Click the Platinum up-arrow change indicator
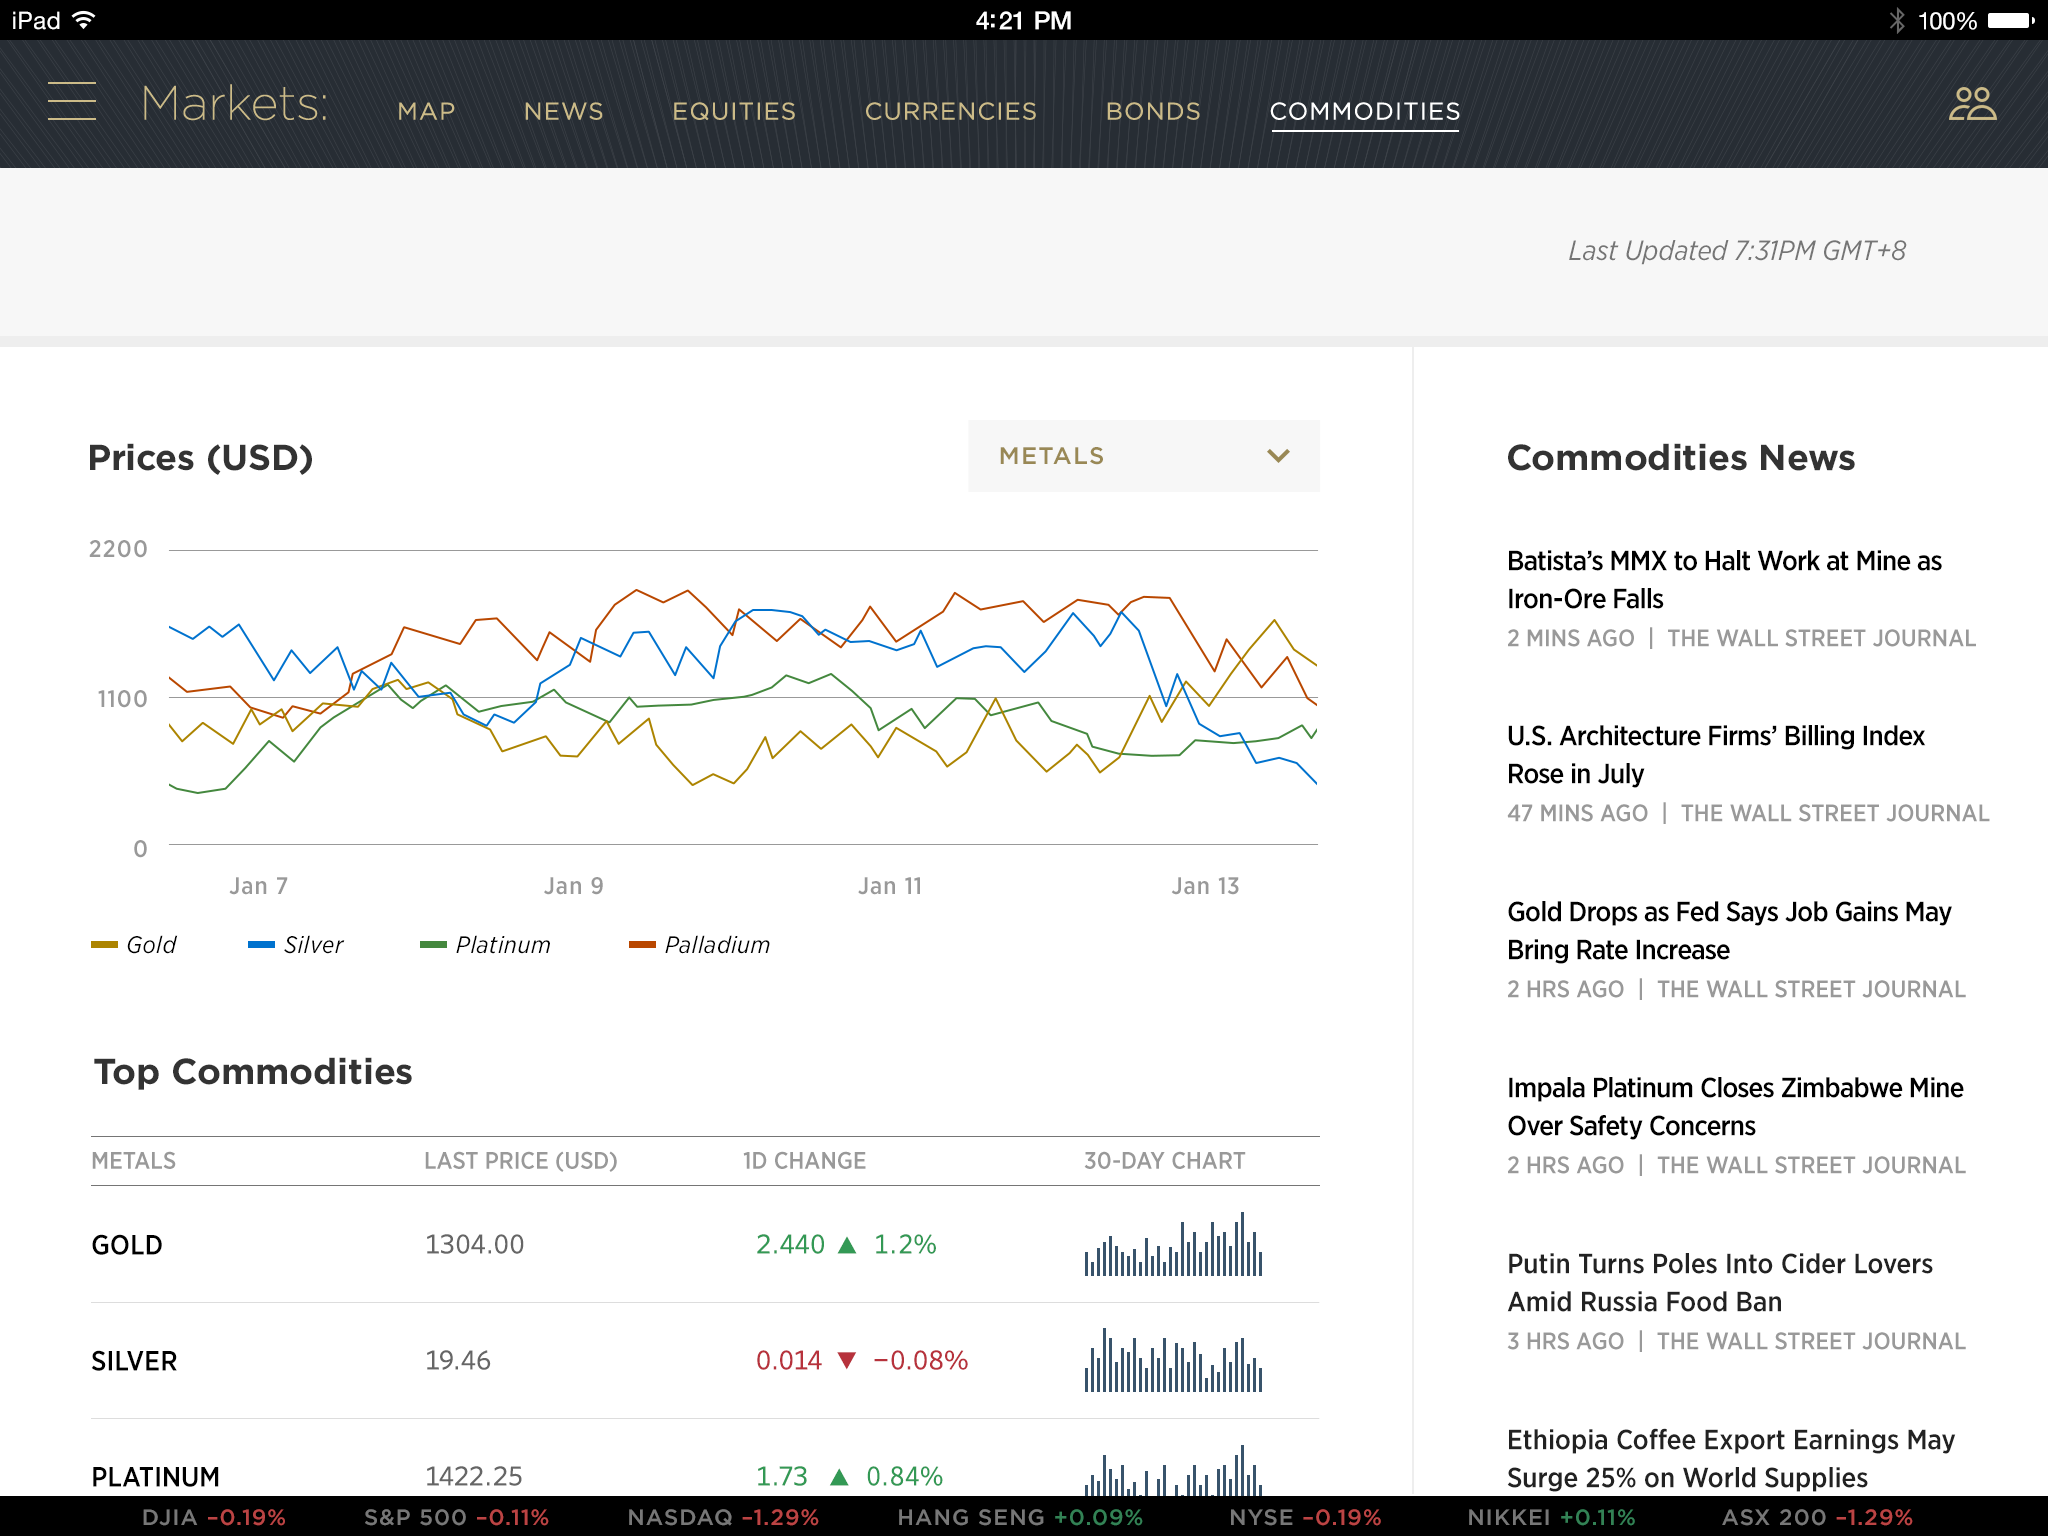Viewport: 2048px width, 1536px height. point(839,1476)
